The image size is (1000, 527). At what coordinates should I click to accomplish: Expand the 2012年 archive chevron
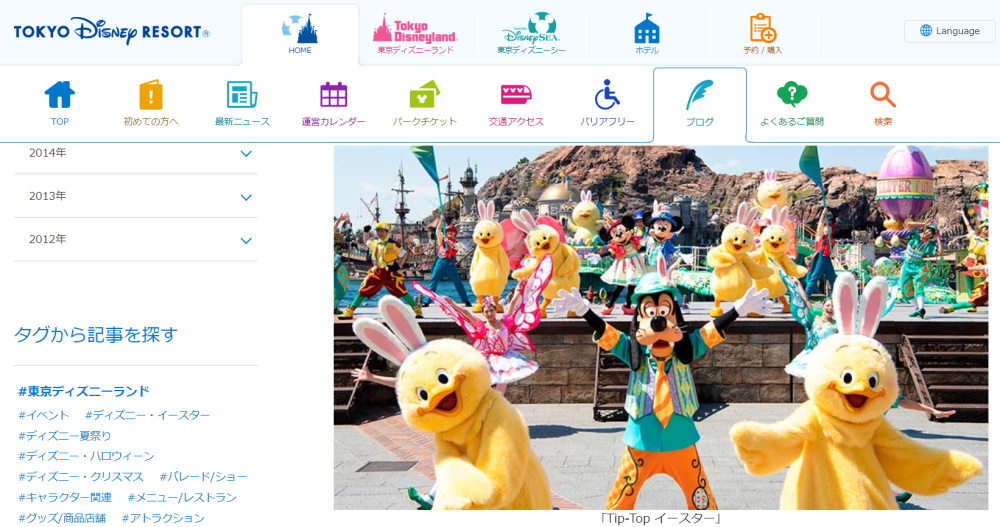[x=246, y=241]
